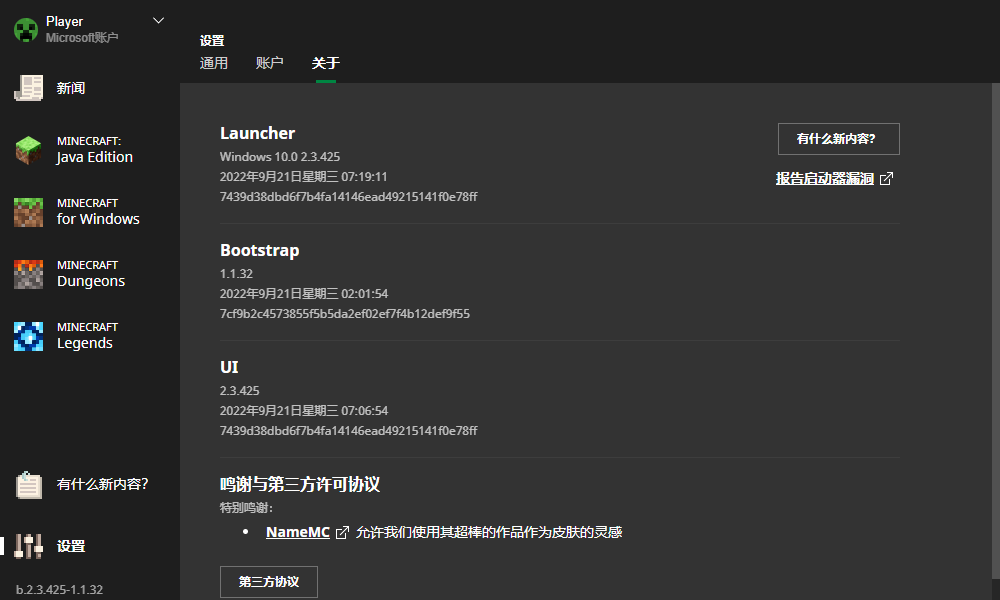This screenshot has height=600, width=1000.
Task: Click the 有什么新内容? button
Action: click(838, 138)
